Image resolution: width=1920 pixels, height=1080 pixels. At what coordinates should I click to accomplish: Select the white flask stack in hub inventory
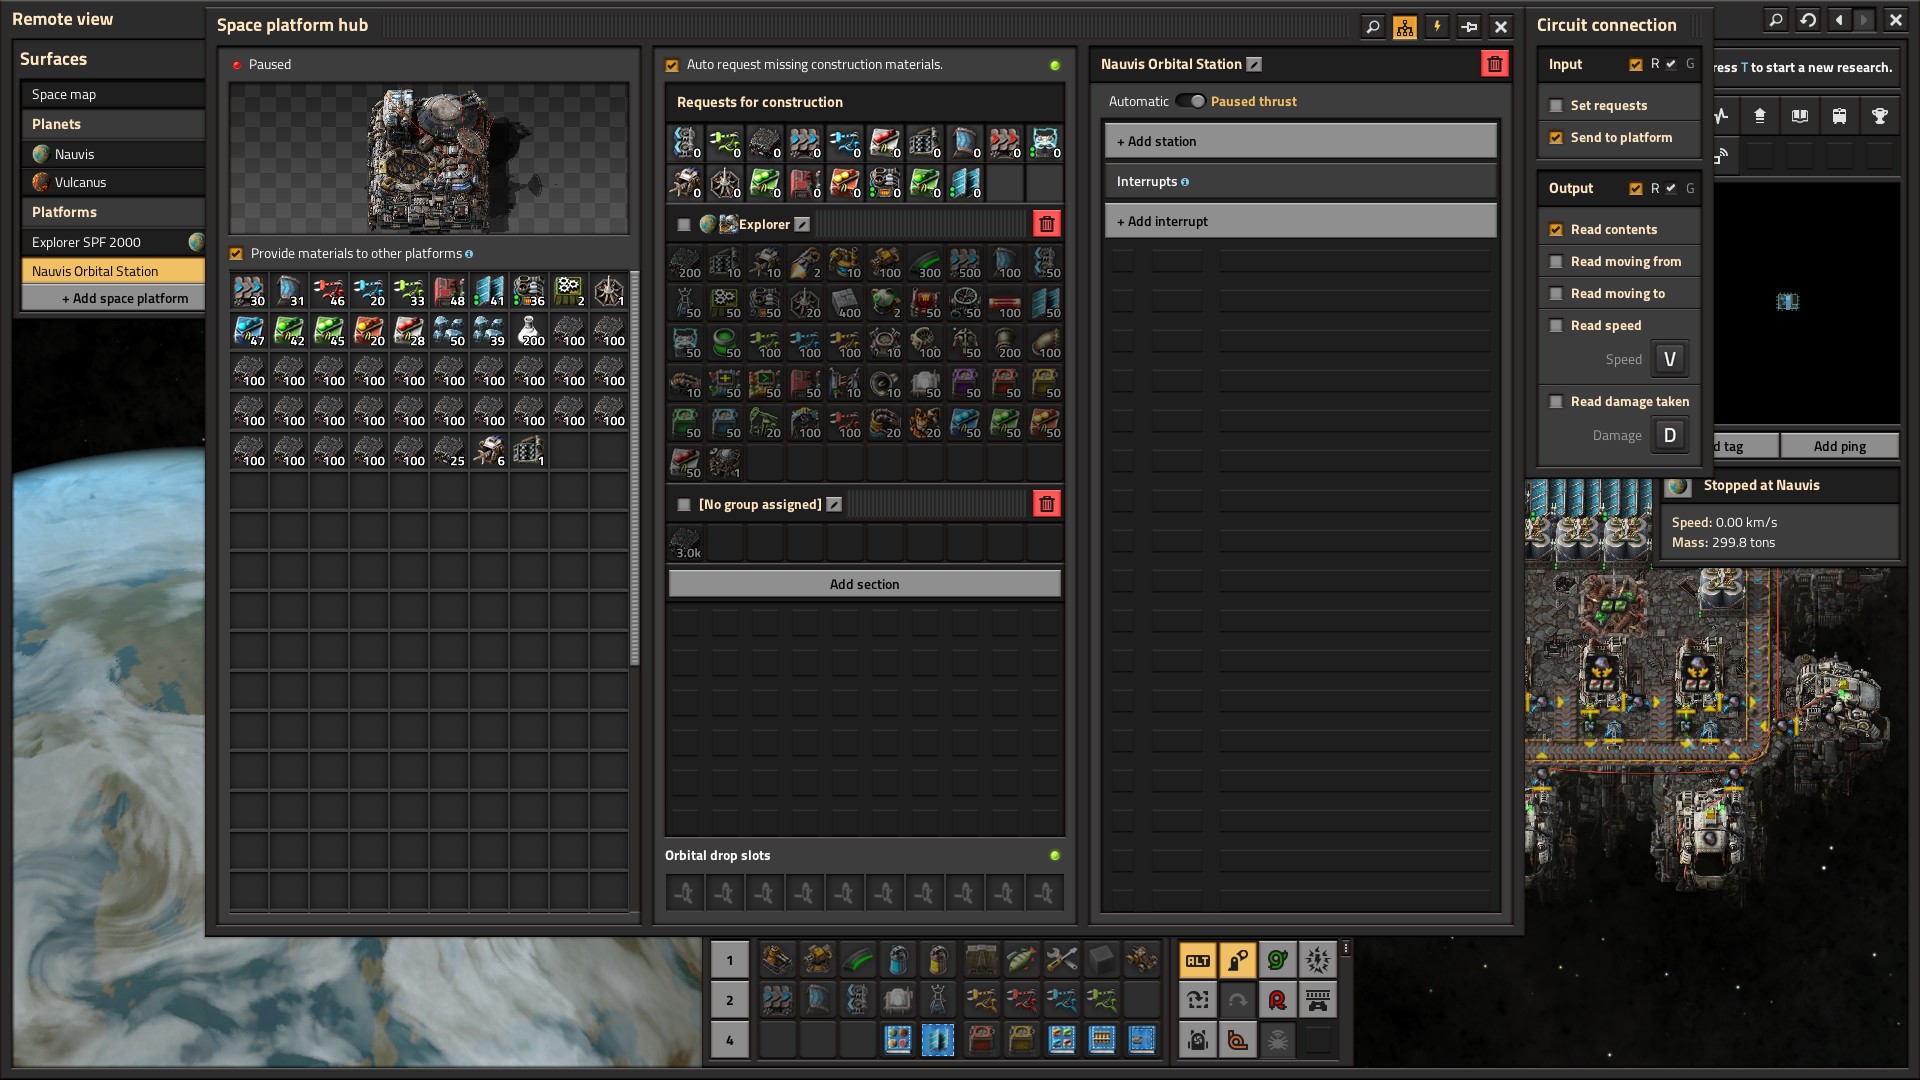529,331
